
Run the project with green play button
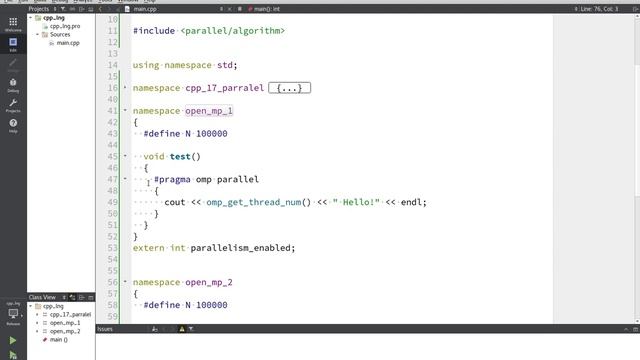[13, 340]
